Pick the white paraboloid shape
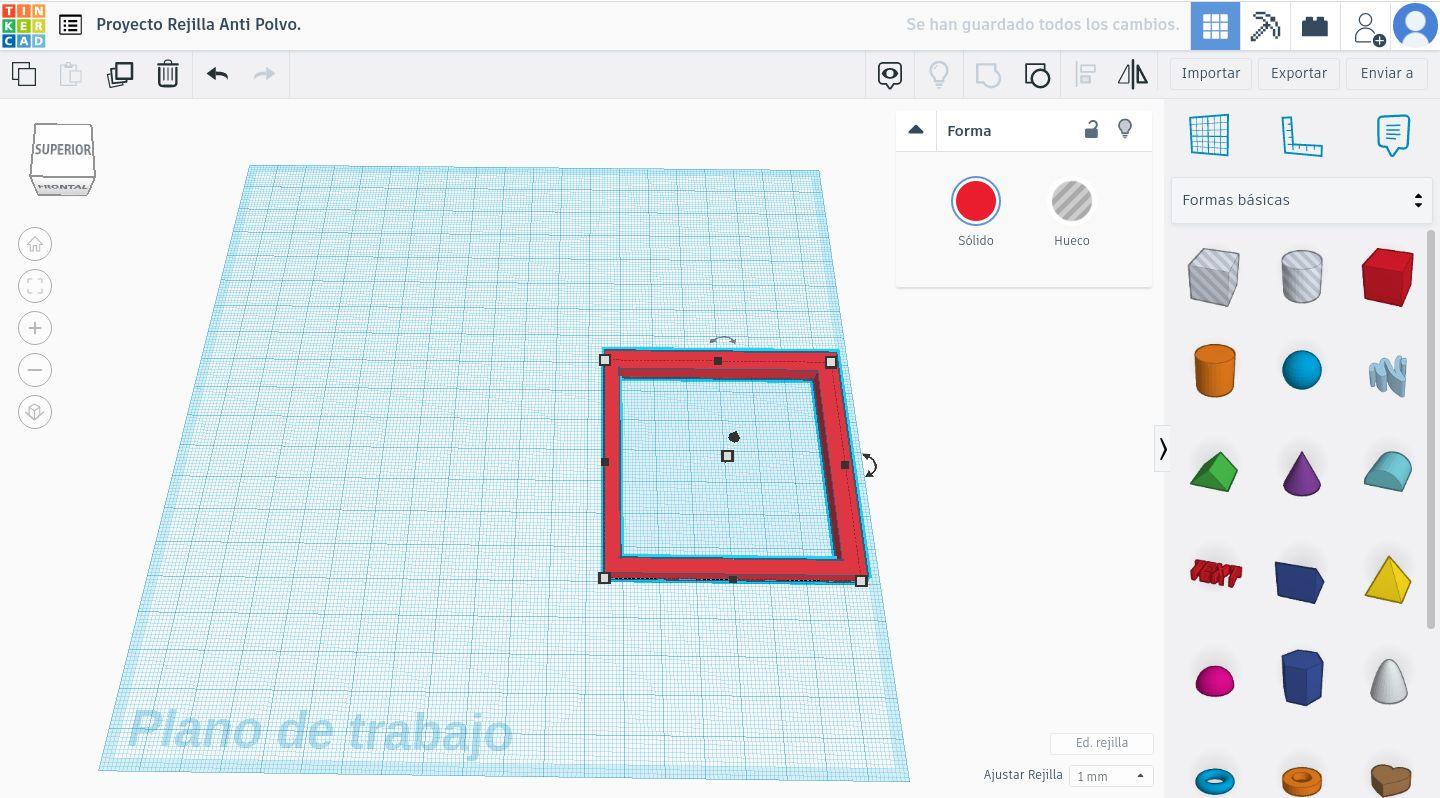 (1388, 680)
